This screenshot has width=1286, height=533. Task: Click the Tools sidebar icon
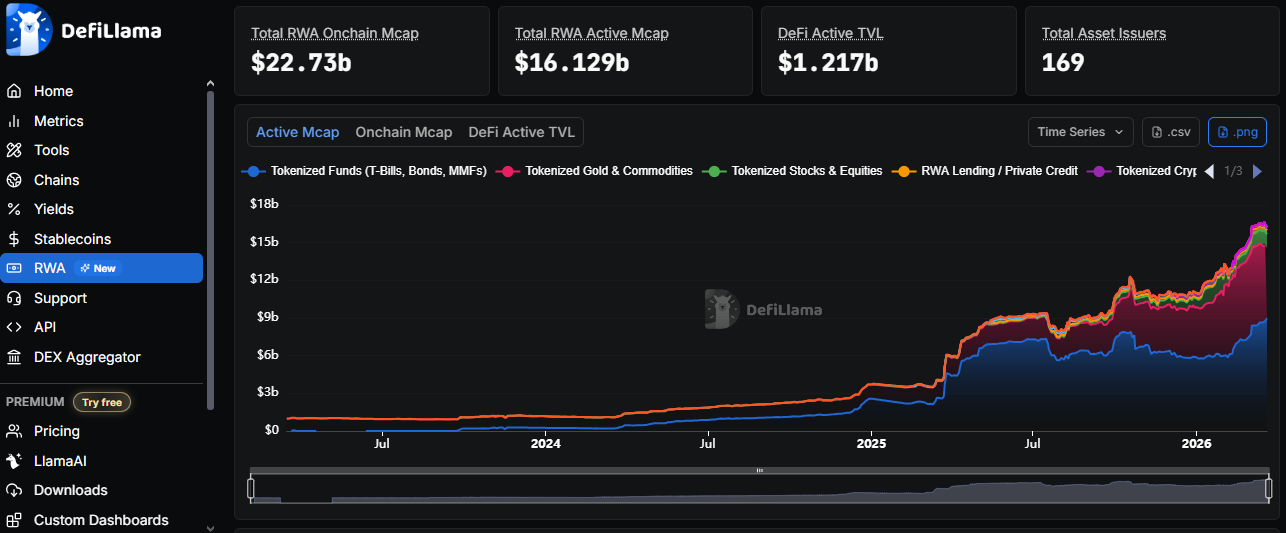pyautogui.click(x=14, y=150)
